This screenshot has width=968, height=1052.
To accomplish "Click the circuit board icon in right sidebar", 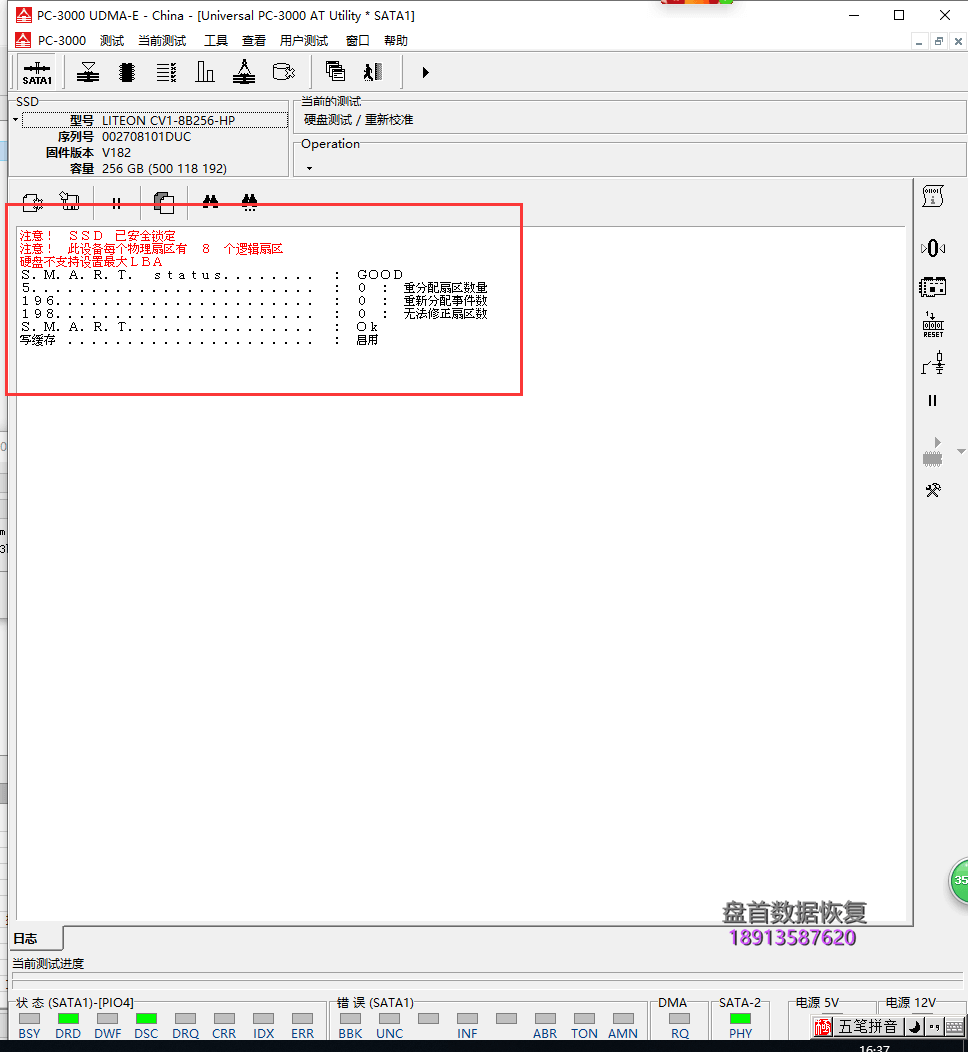I will (x=932, y=287).
